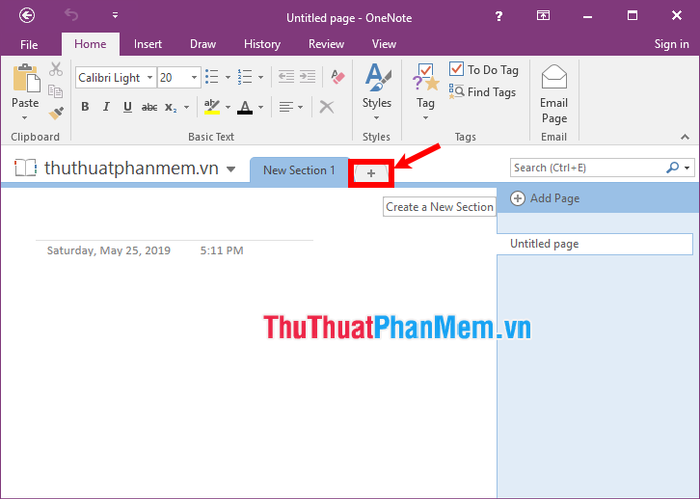Apply the black font color
700x499 pixels.
point(245,107)
